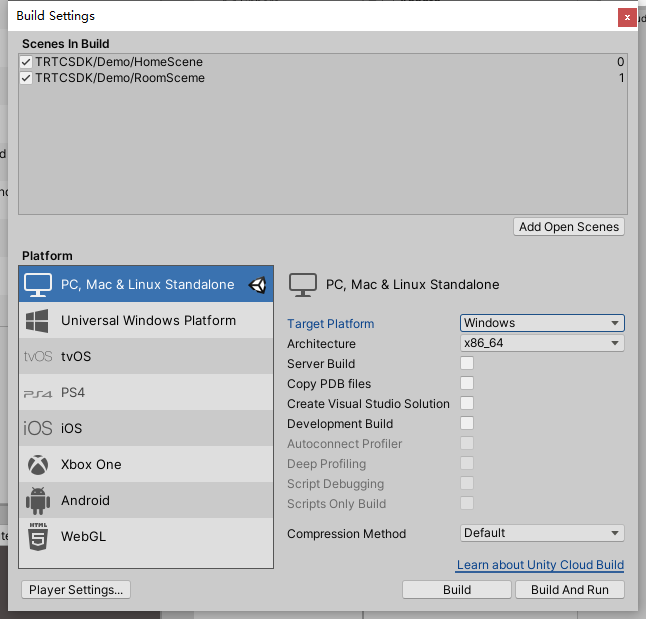The height and width of the screenshot is (619, 646).
Task: Click the Universal Windows Platform Windows logo
Action: click(37, 321)
